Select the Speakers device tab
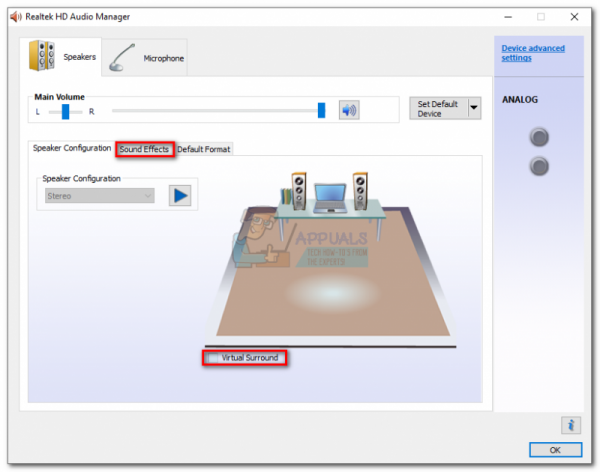The width and height of the screenshot is (600, 472). [x=61, y=57]
